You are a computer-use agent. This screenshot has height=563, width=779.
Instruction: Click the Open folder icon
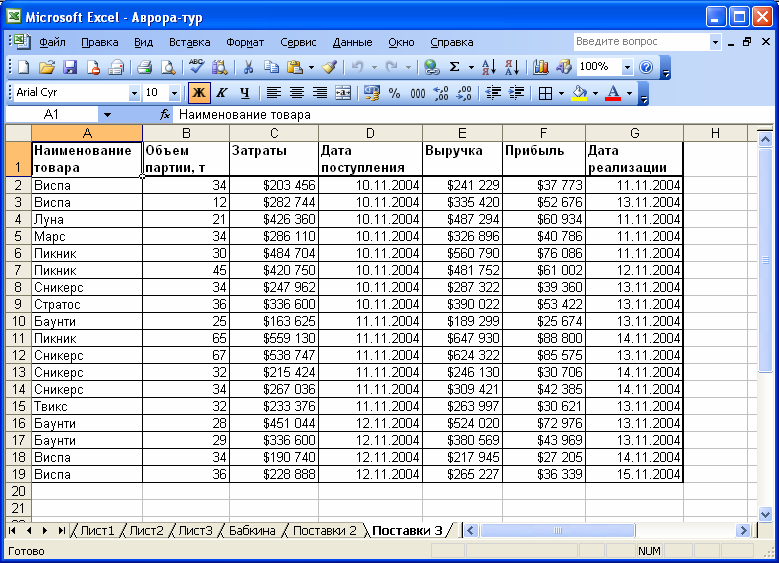pyautogui.click(x=46, y=67)
